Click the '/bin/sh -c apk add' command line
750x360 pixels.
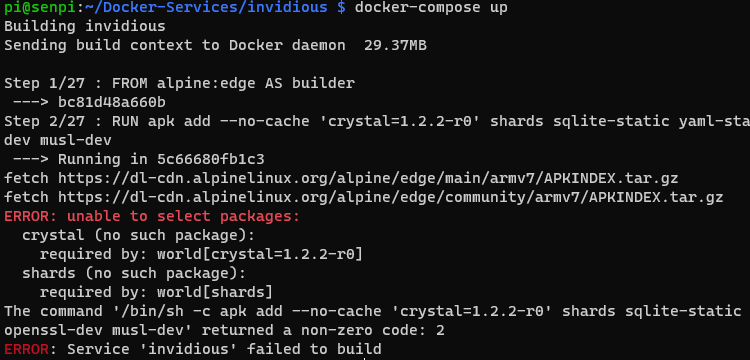click(x=377, y=311)
